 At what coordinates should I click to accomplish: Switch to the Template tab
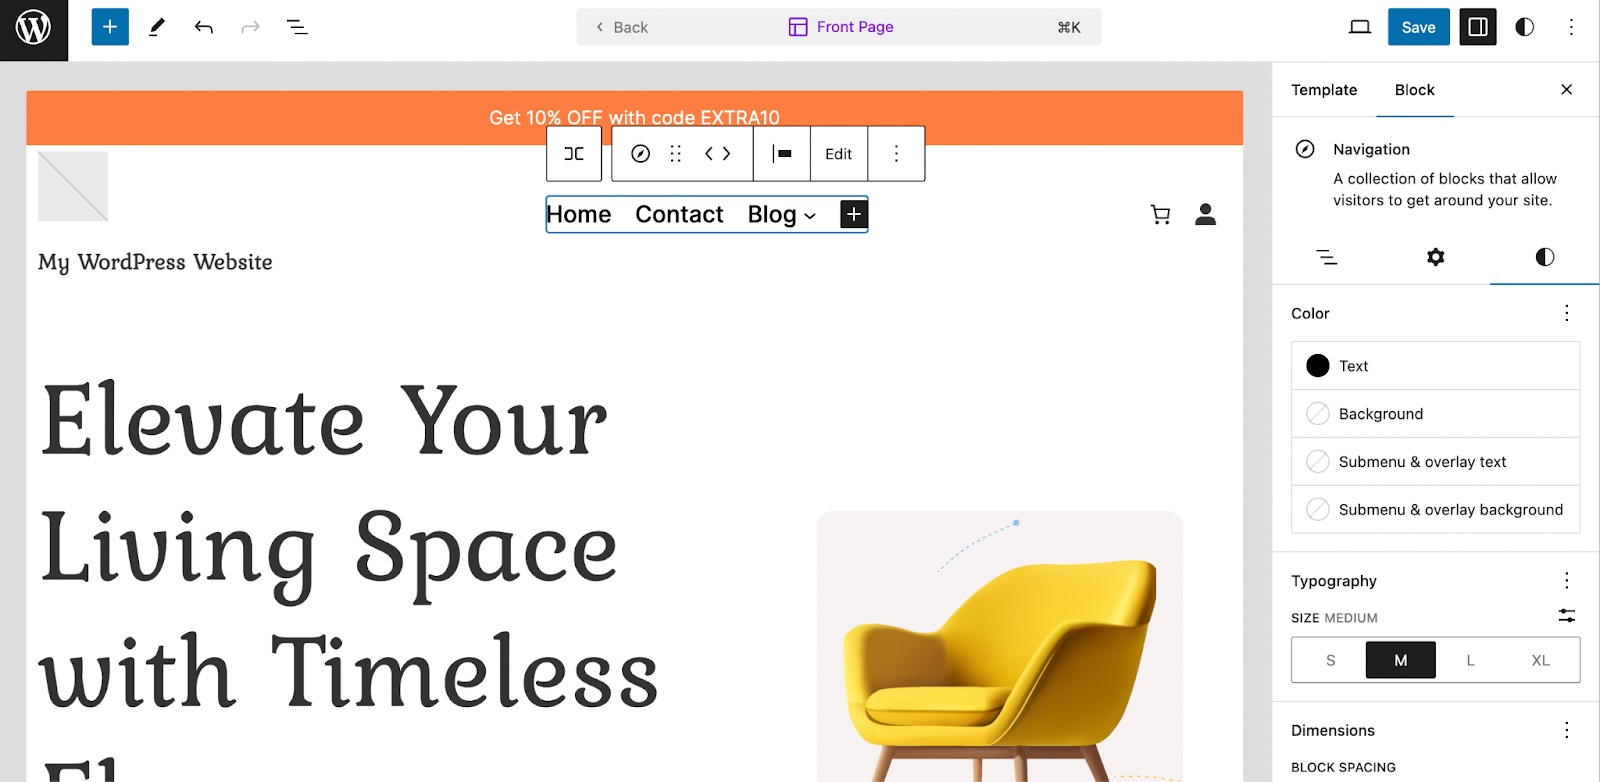click(1324, 90)
